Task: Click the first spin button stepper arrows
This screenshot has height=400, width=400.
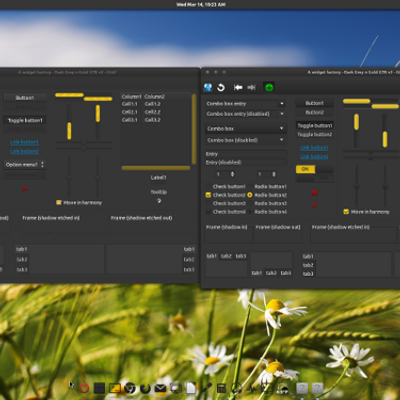Action: point(232,174)
